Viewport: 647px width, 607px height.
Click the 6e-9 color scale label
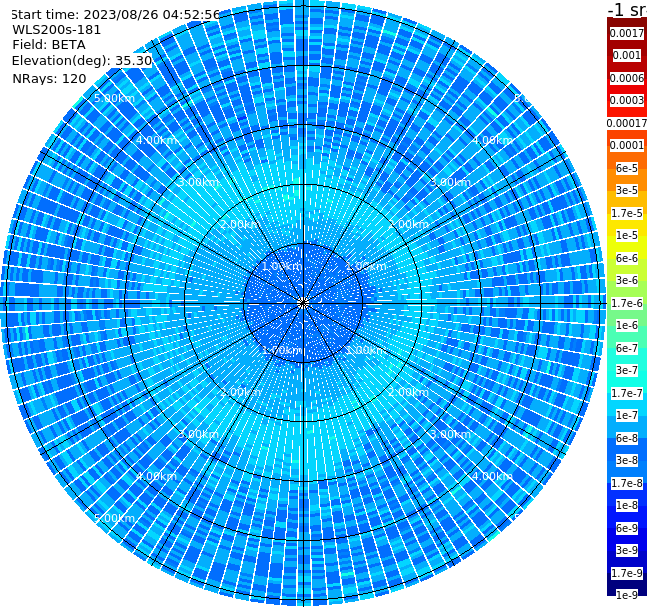point(627,528)
